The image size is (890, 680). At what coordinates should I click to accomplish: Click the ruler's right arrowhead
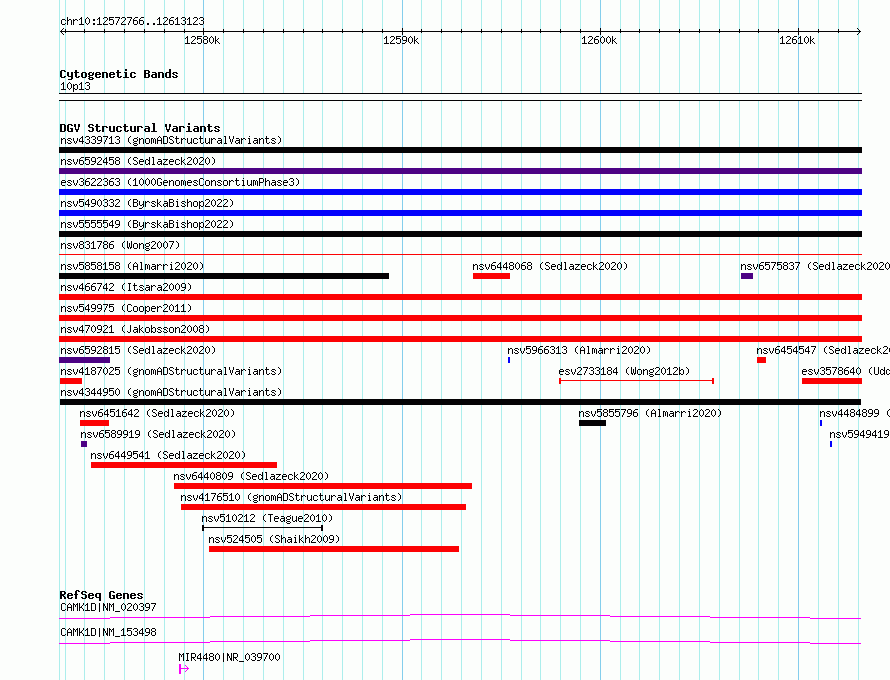pos(859,32)
